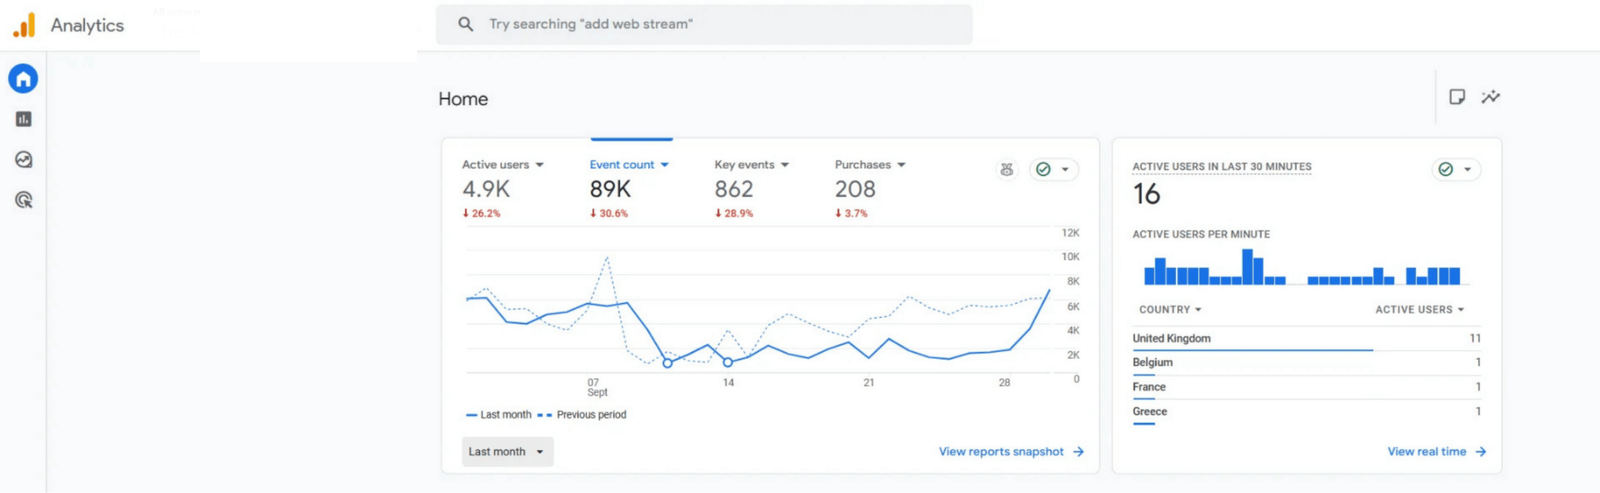Image resolution: width=1600 pixels, height=493 pixels.
Task: Select the France country row
Action: 1306,387
